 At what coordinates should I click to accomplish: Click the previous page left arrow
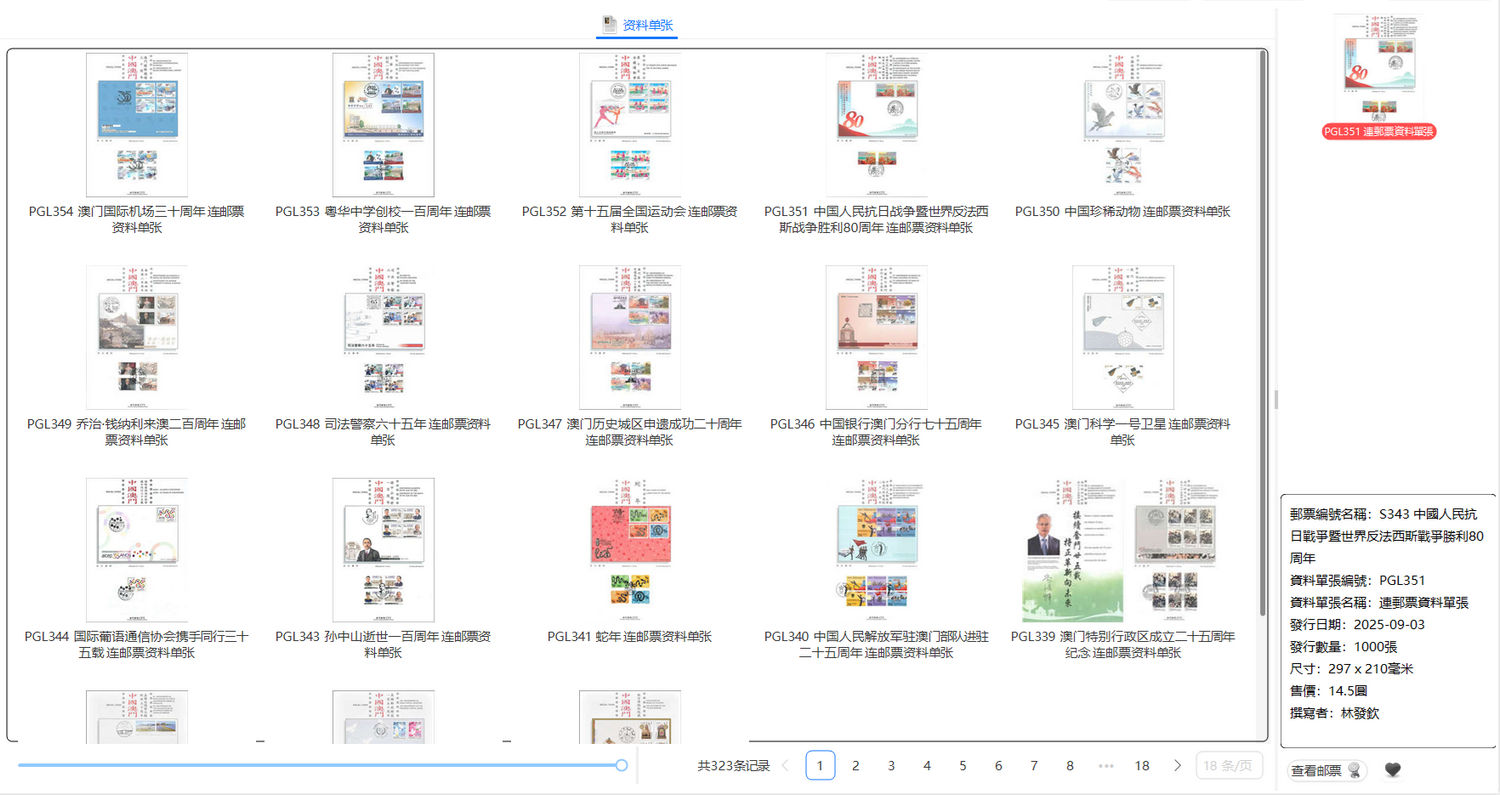(x=785, y=766)
